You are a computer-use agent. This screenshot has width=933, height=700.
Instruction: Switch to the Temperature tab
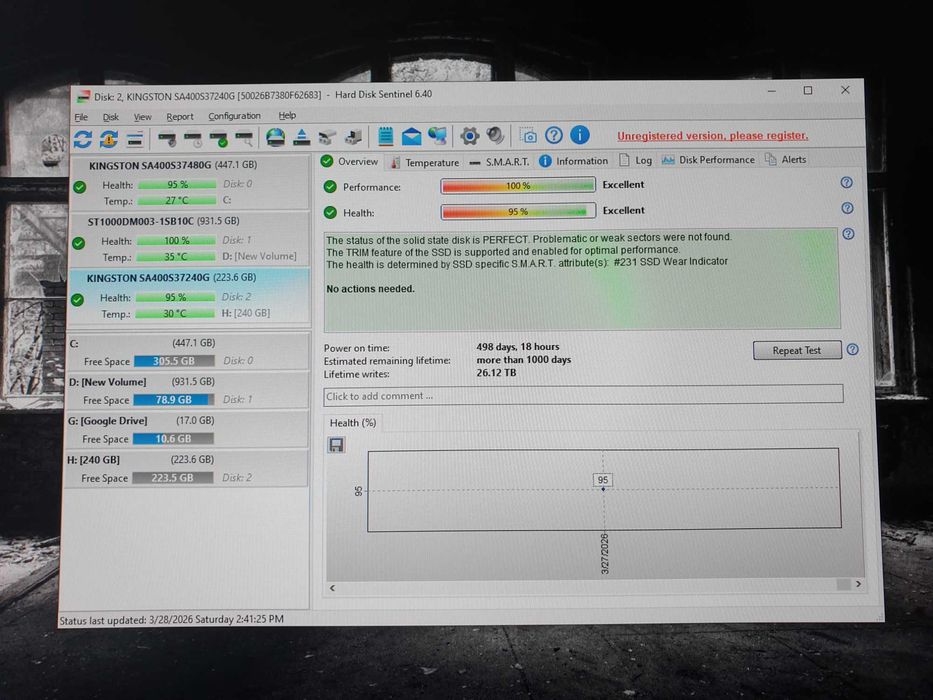coord(425,162)
